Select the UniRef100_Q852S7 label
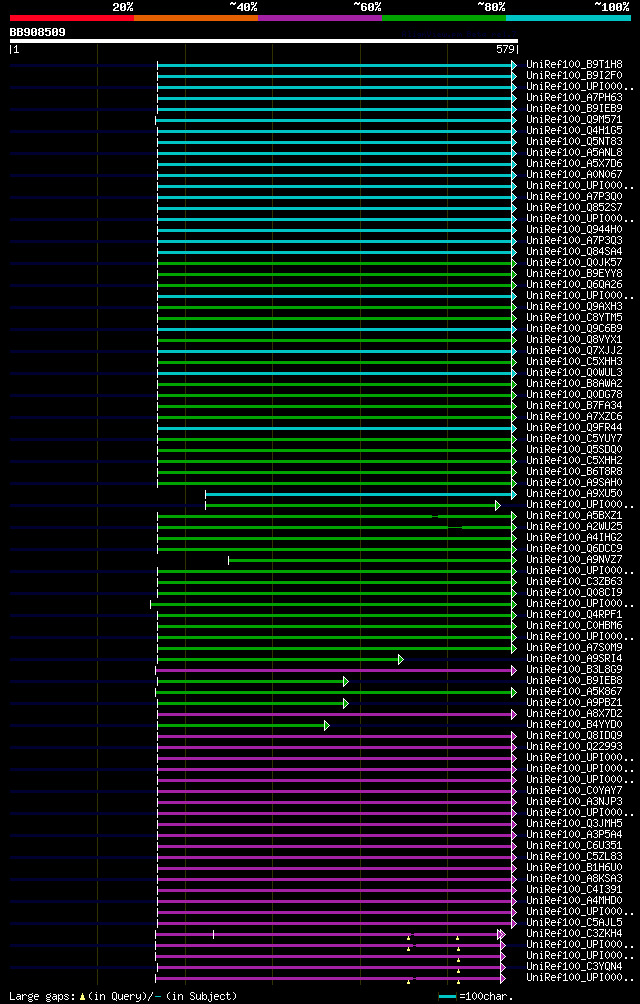This screenshot has width=640, height=1004. (x=574, y=207)
